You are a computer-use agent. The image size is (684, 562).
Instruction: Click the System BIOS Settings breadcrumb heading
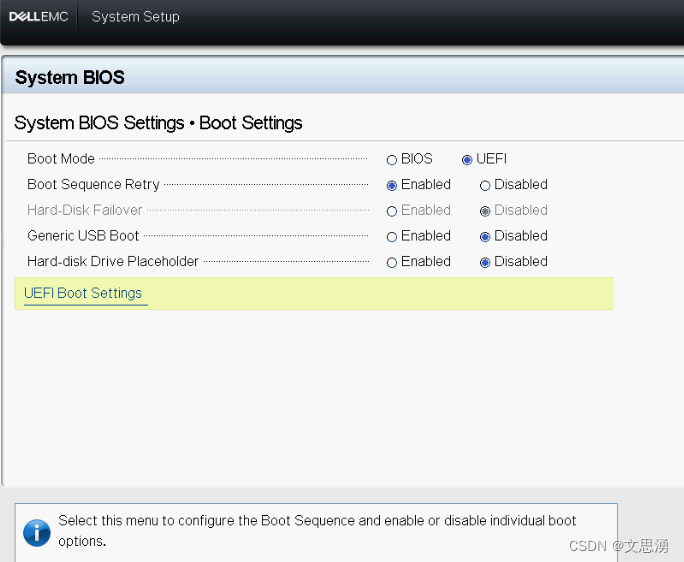(158, 123)
